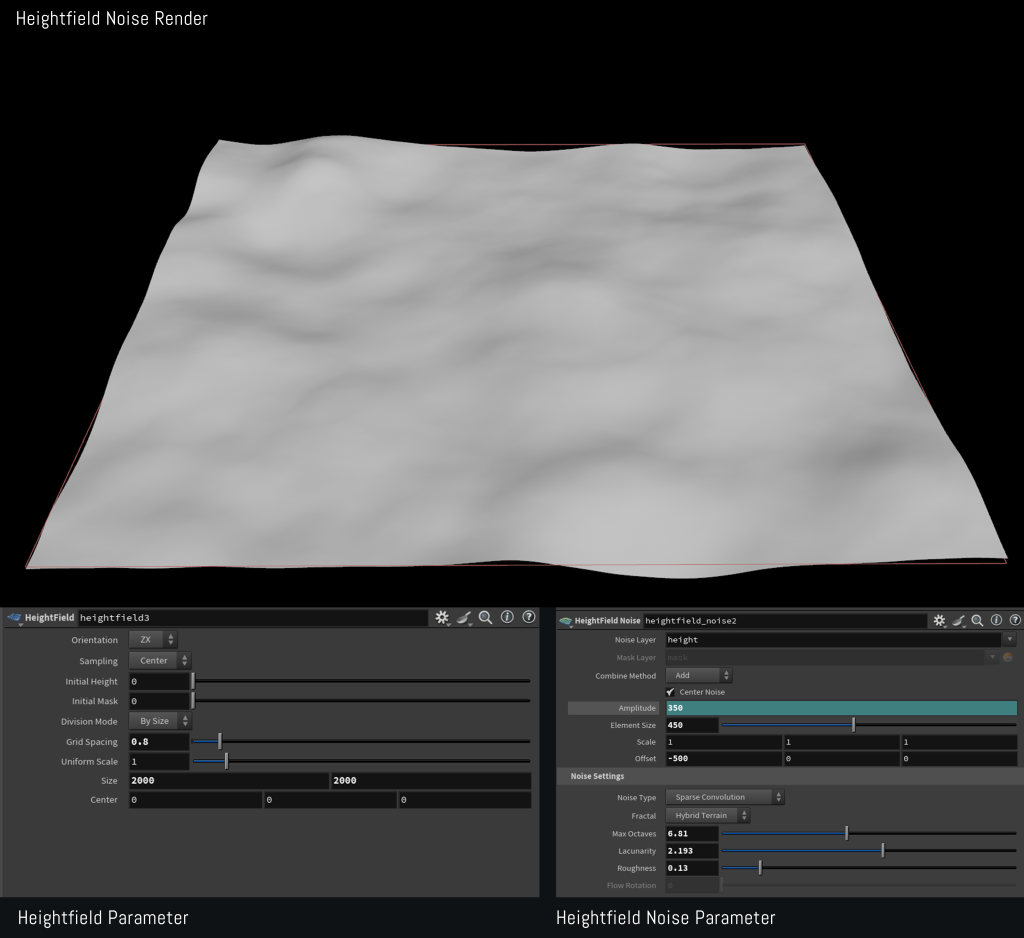1024x938 pixels.
Task: Open the gear menu in HeightField Noise panel
Action: (939, 621)
